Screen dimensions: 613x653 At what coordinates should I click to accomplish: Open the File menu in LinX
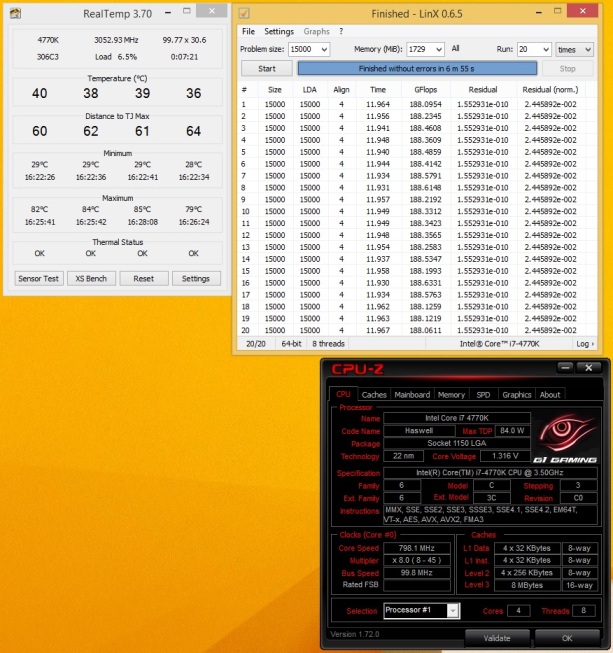coord(248,32)
